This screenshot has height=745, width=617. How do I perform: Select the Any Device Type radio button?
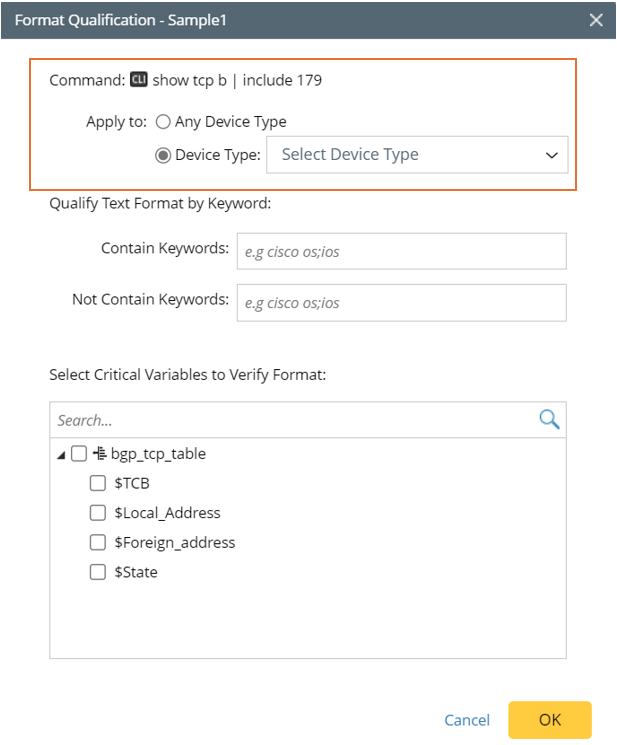[163, 122]
